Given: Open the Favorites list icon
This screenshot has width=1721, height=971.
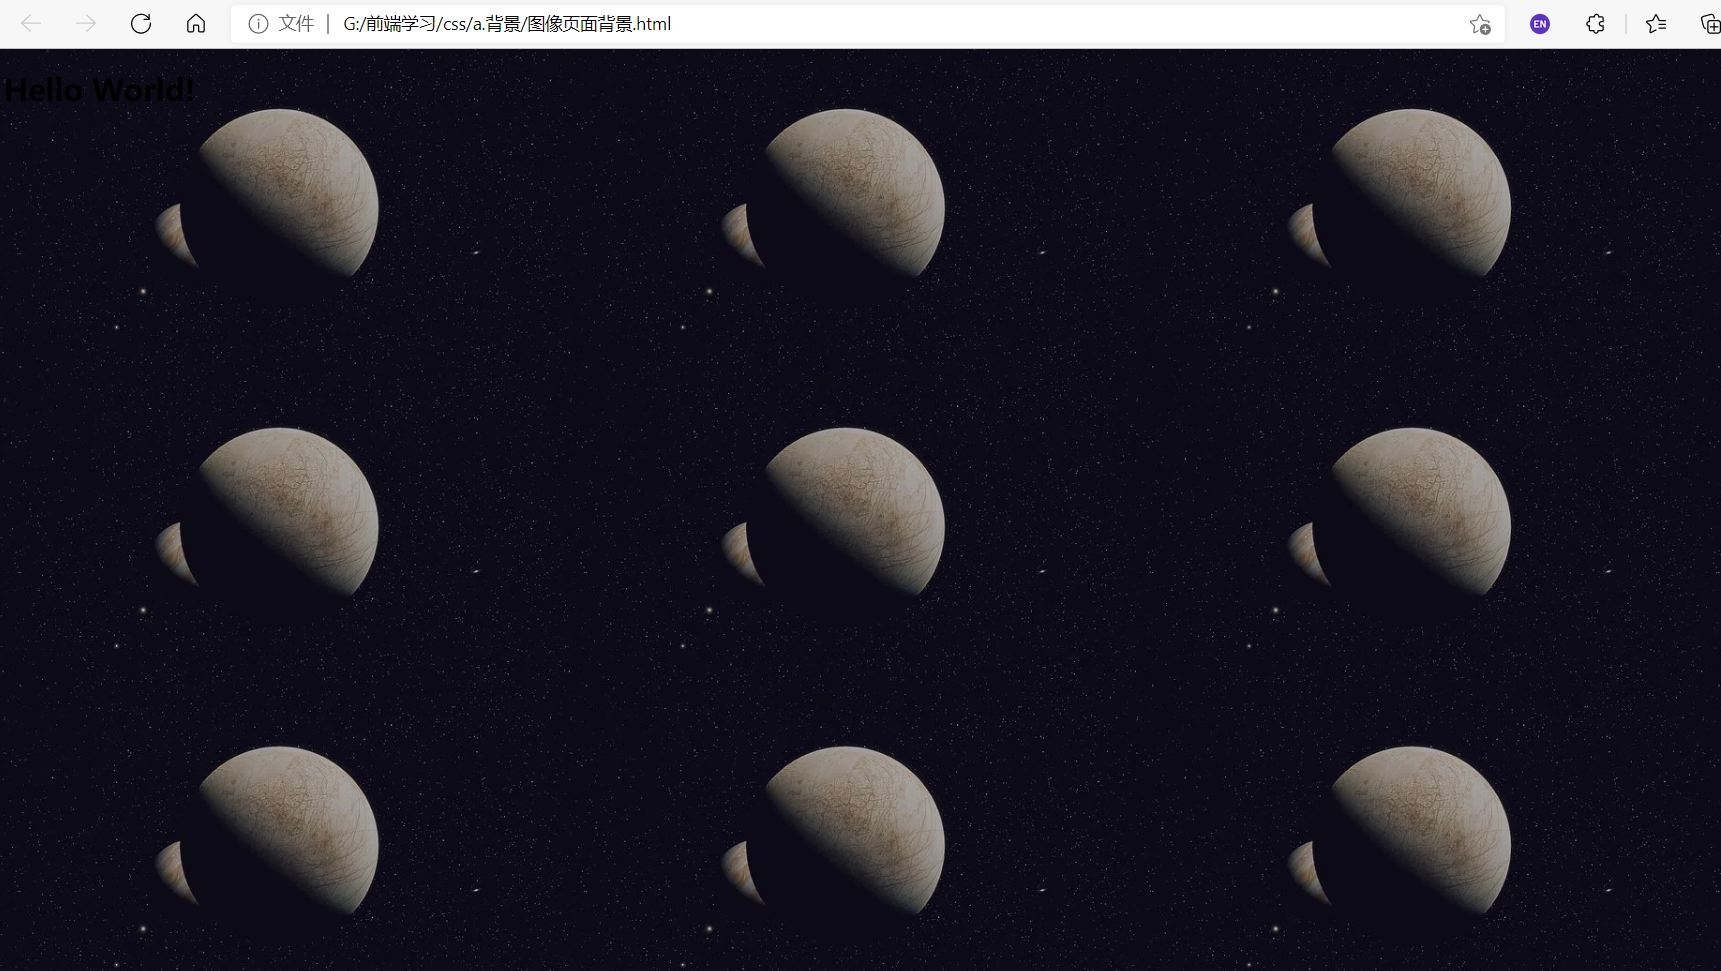Looking at the screenshot, I should pyautogui.click(x=1656, y=24).
